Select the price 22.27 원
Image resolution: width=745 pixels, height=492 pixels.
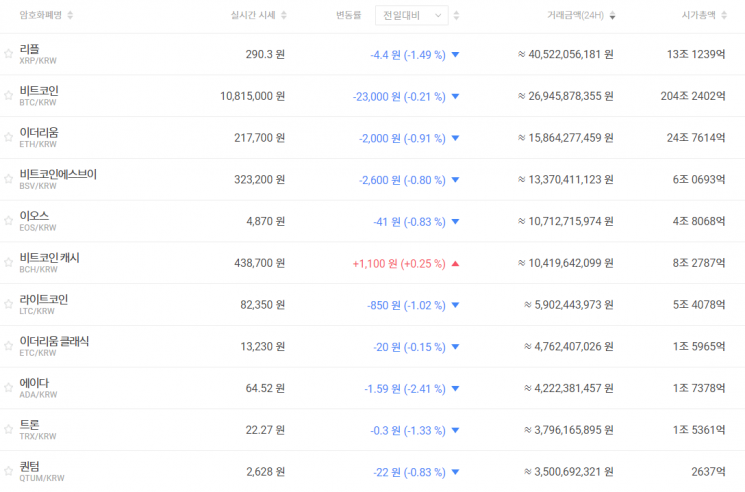tap(265, 430)
